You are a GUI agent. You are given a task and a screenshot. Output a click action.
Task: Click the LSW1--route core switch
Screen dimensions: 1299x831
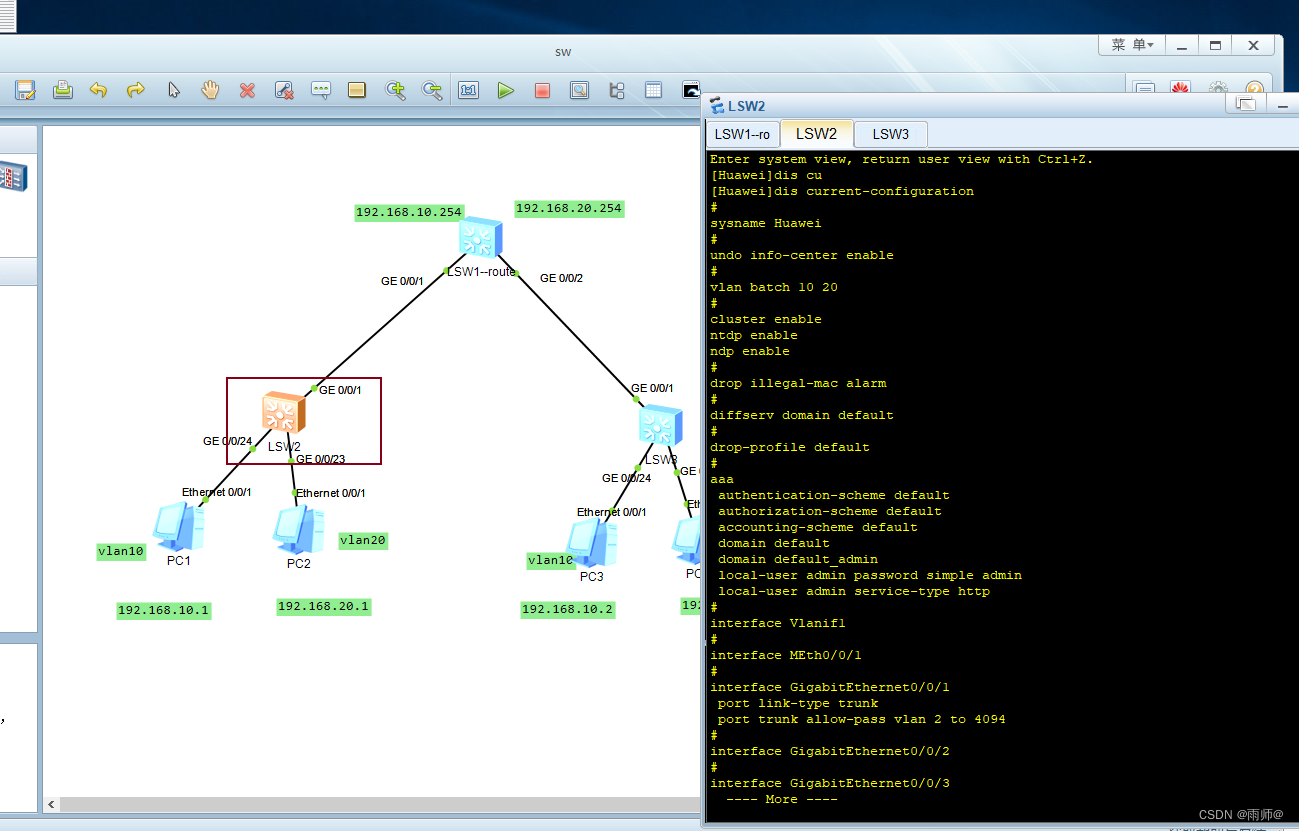481,238
